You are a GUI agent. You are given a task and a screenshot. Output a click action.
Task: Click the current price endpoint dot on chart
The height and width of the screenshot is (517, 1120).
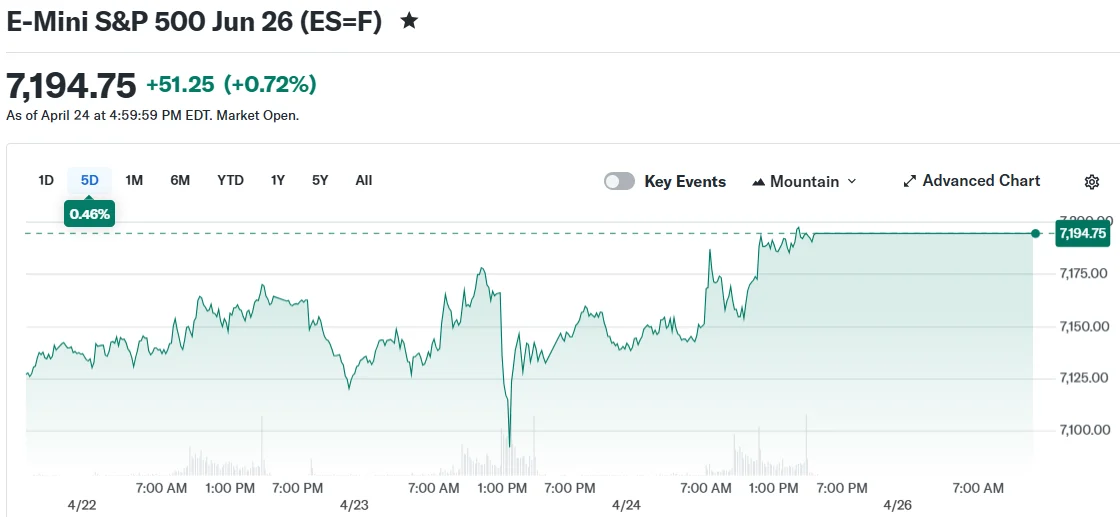[x=1036, y=234]
